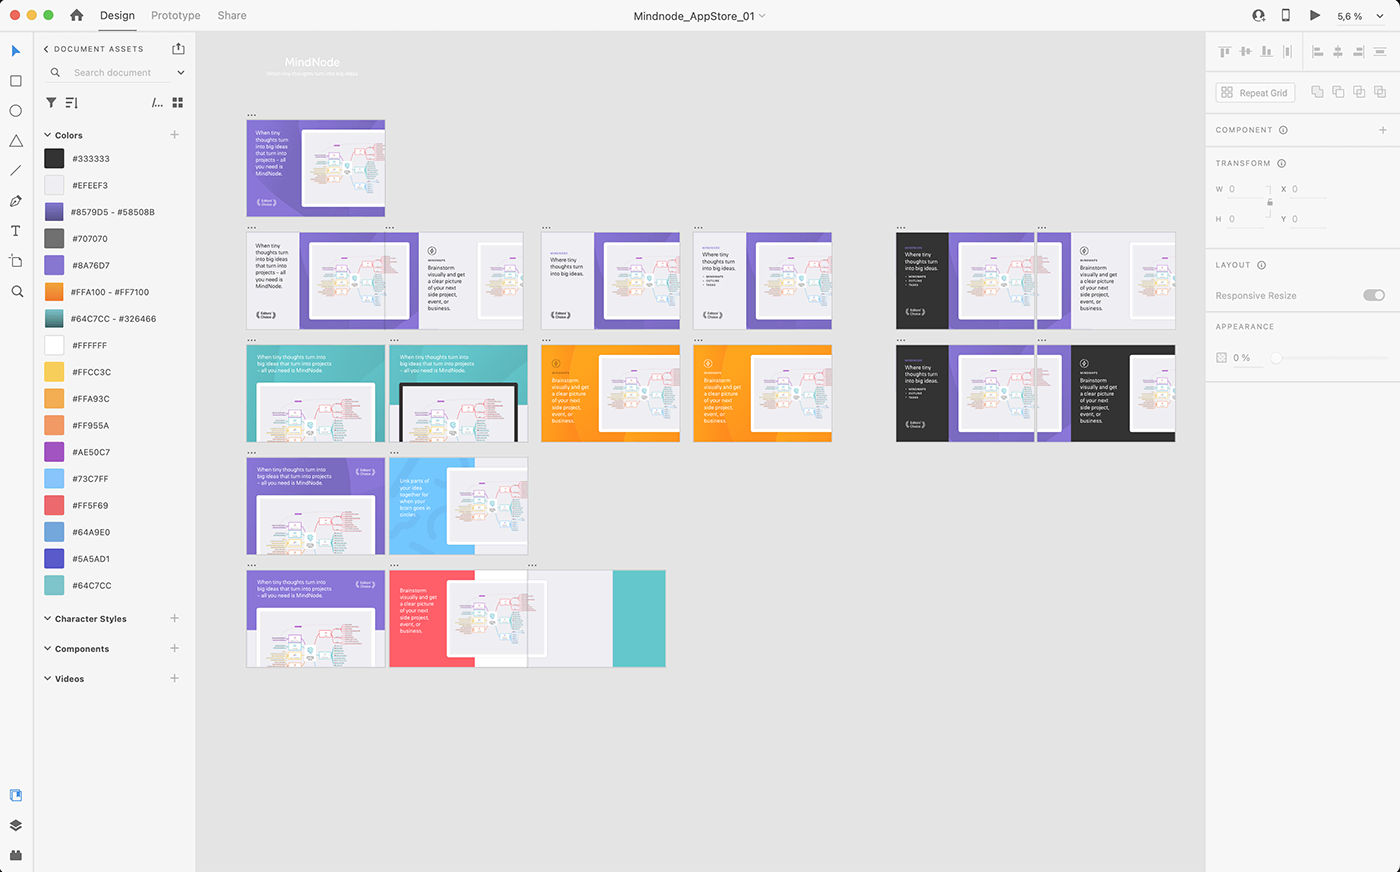Add a component via Components plus in assets

pos(175,649)
